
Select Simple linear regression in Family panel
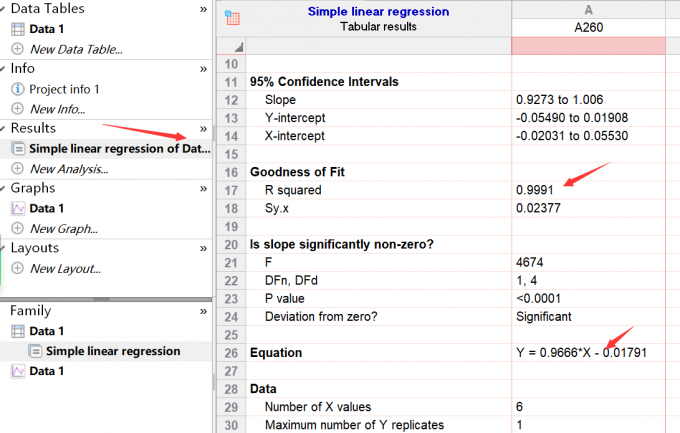(x=112, y=351)
